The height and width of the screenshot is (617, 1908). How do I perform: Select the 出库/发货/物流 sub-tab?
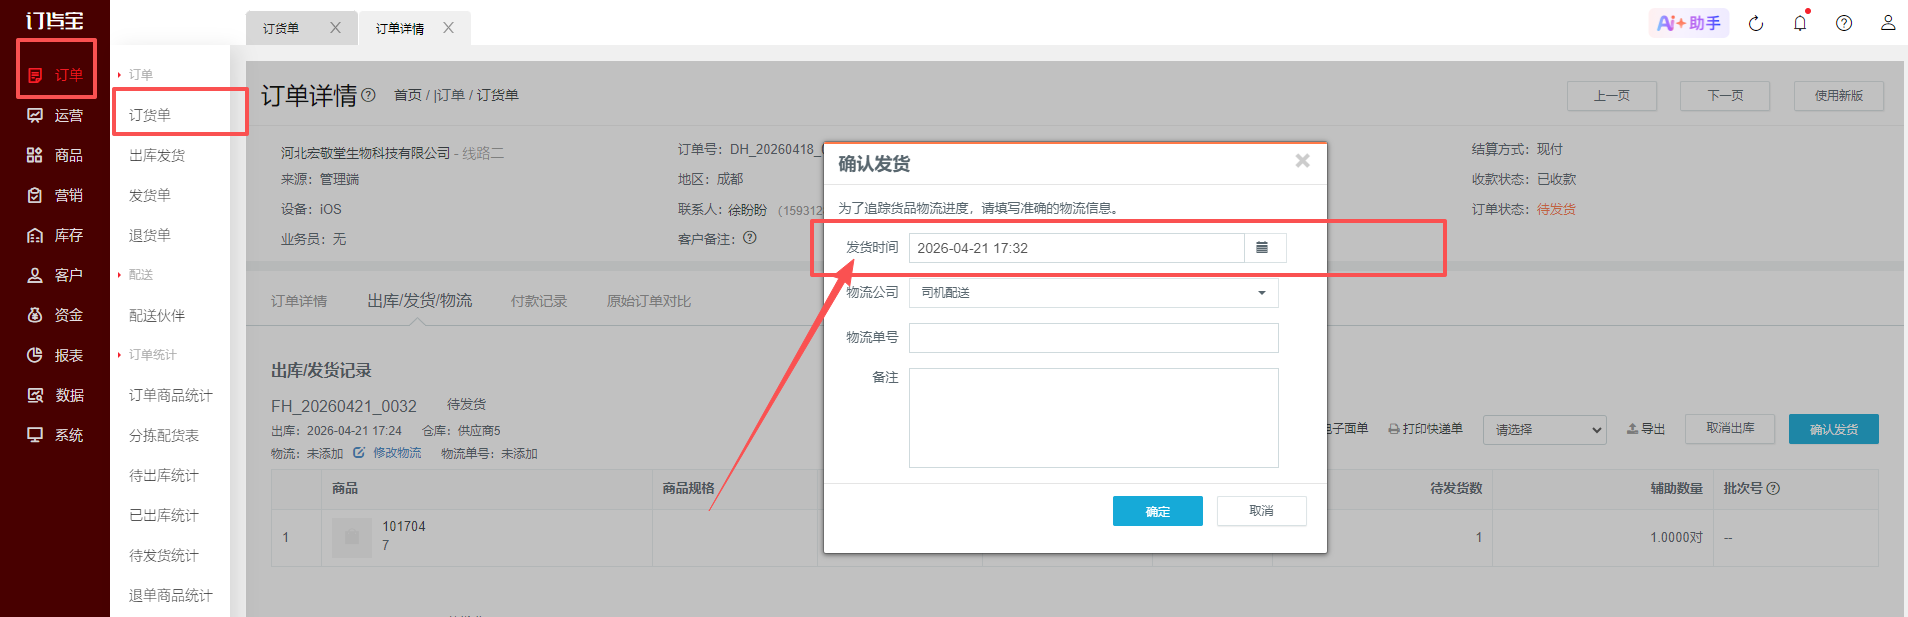point(420,301)
